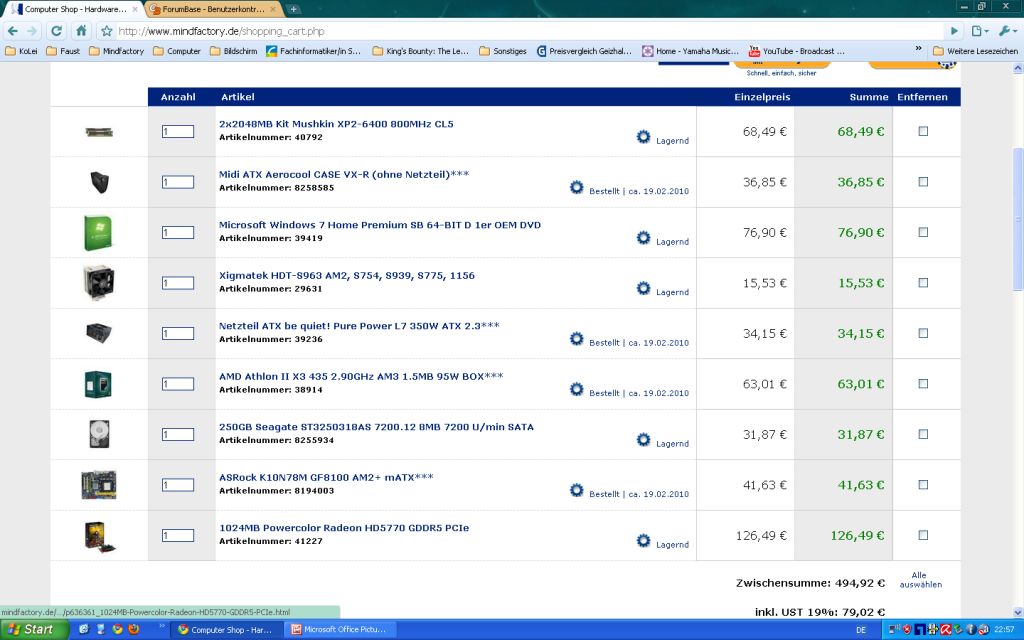Edit the quantity field for Mushkin RAM kit

point(178,131)
